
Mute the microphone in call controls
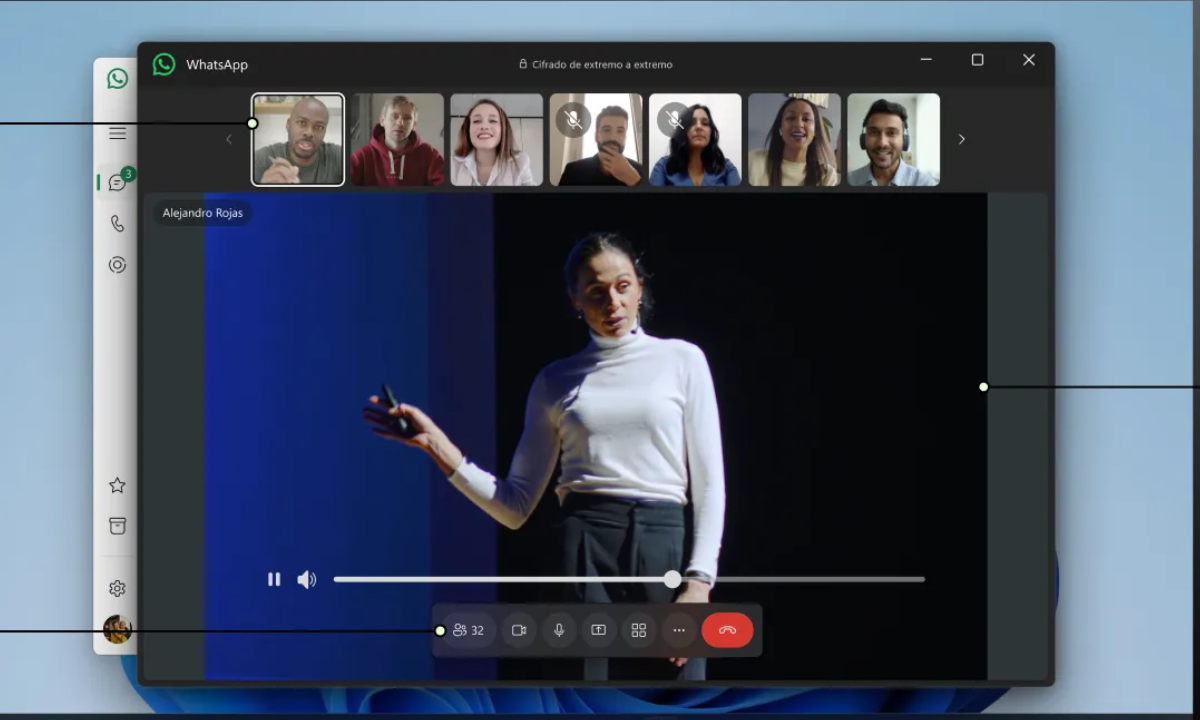[559, 630]
